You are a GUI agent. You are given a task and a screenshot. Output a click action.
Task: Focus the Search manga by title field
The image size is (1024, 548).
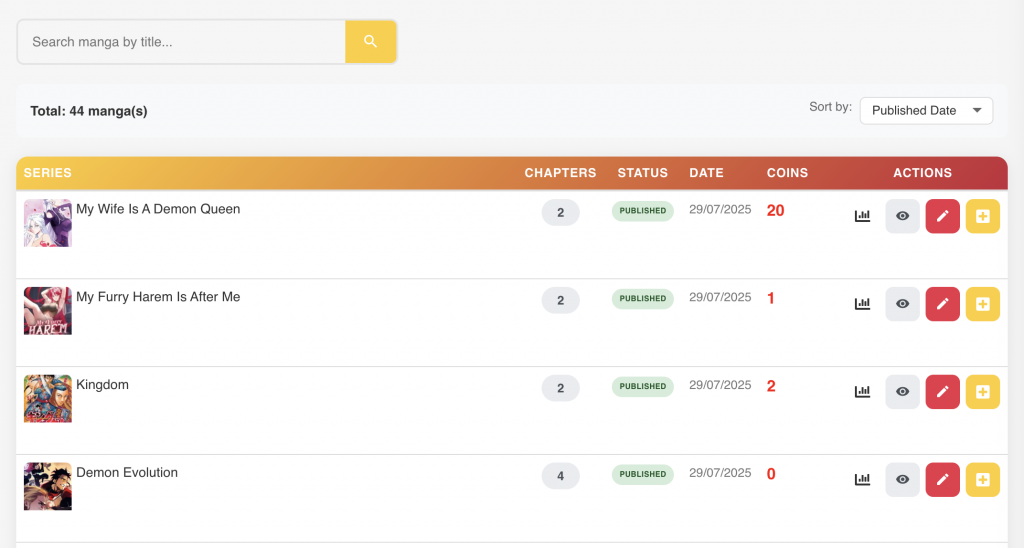182,42
